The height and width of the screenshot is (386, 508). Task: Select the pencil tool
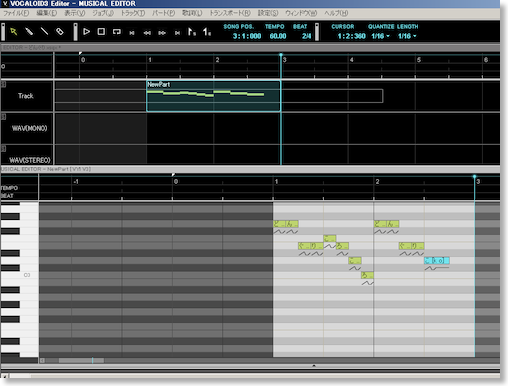click(29, 32)
